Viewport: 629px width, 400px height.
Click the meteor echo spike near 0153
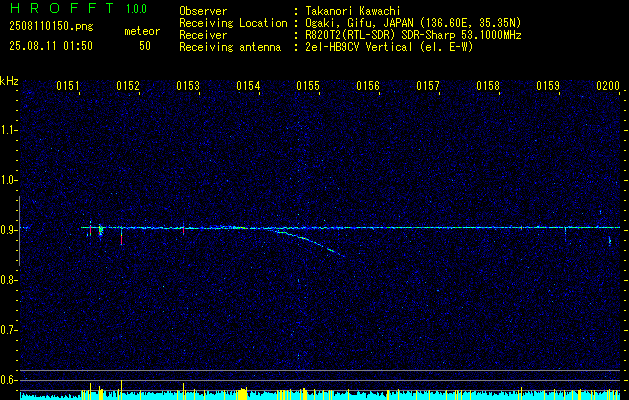tap(183, 229)
